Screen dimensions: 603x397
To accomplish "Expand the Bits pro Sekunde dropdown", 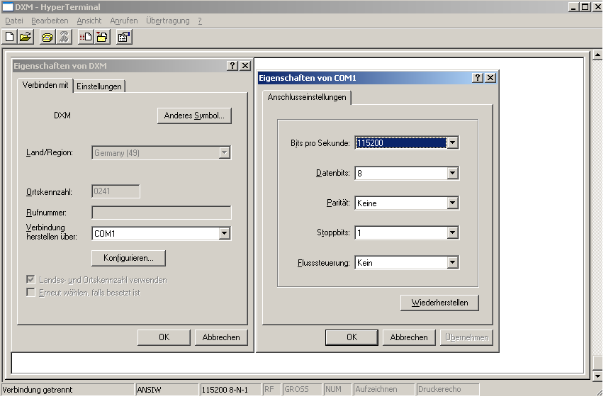I will click(453, 143).
